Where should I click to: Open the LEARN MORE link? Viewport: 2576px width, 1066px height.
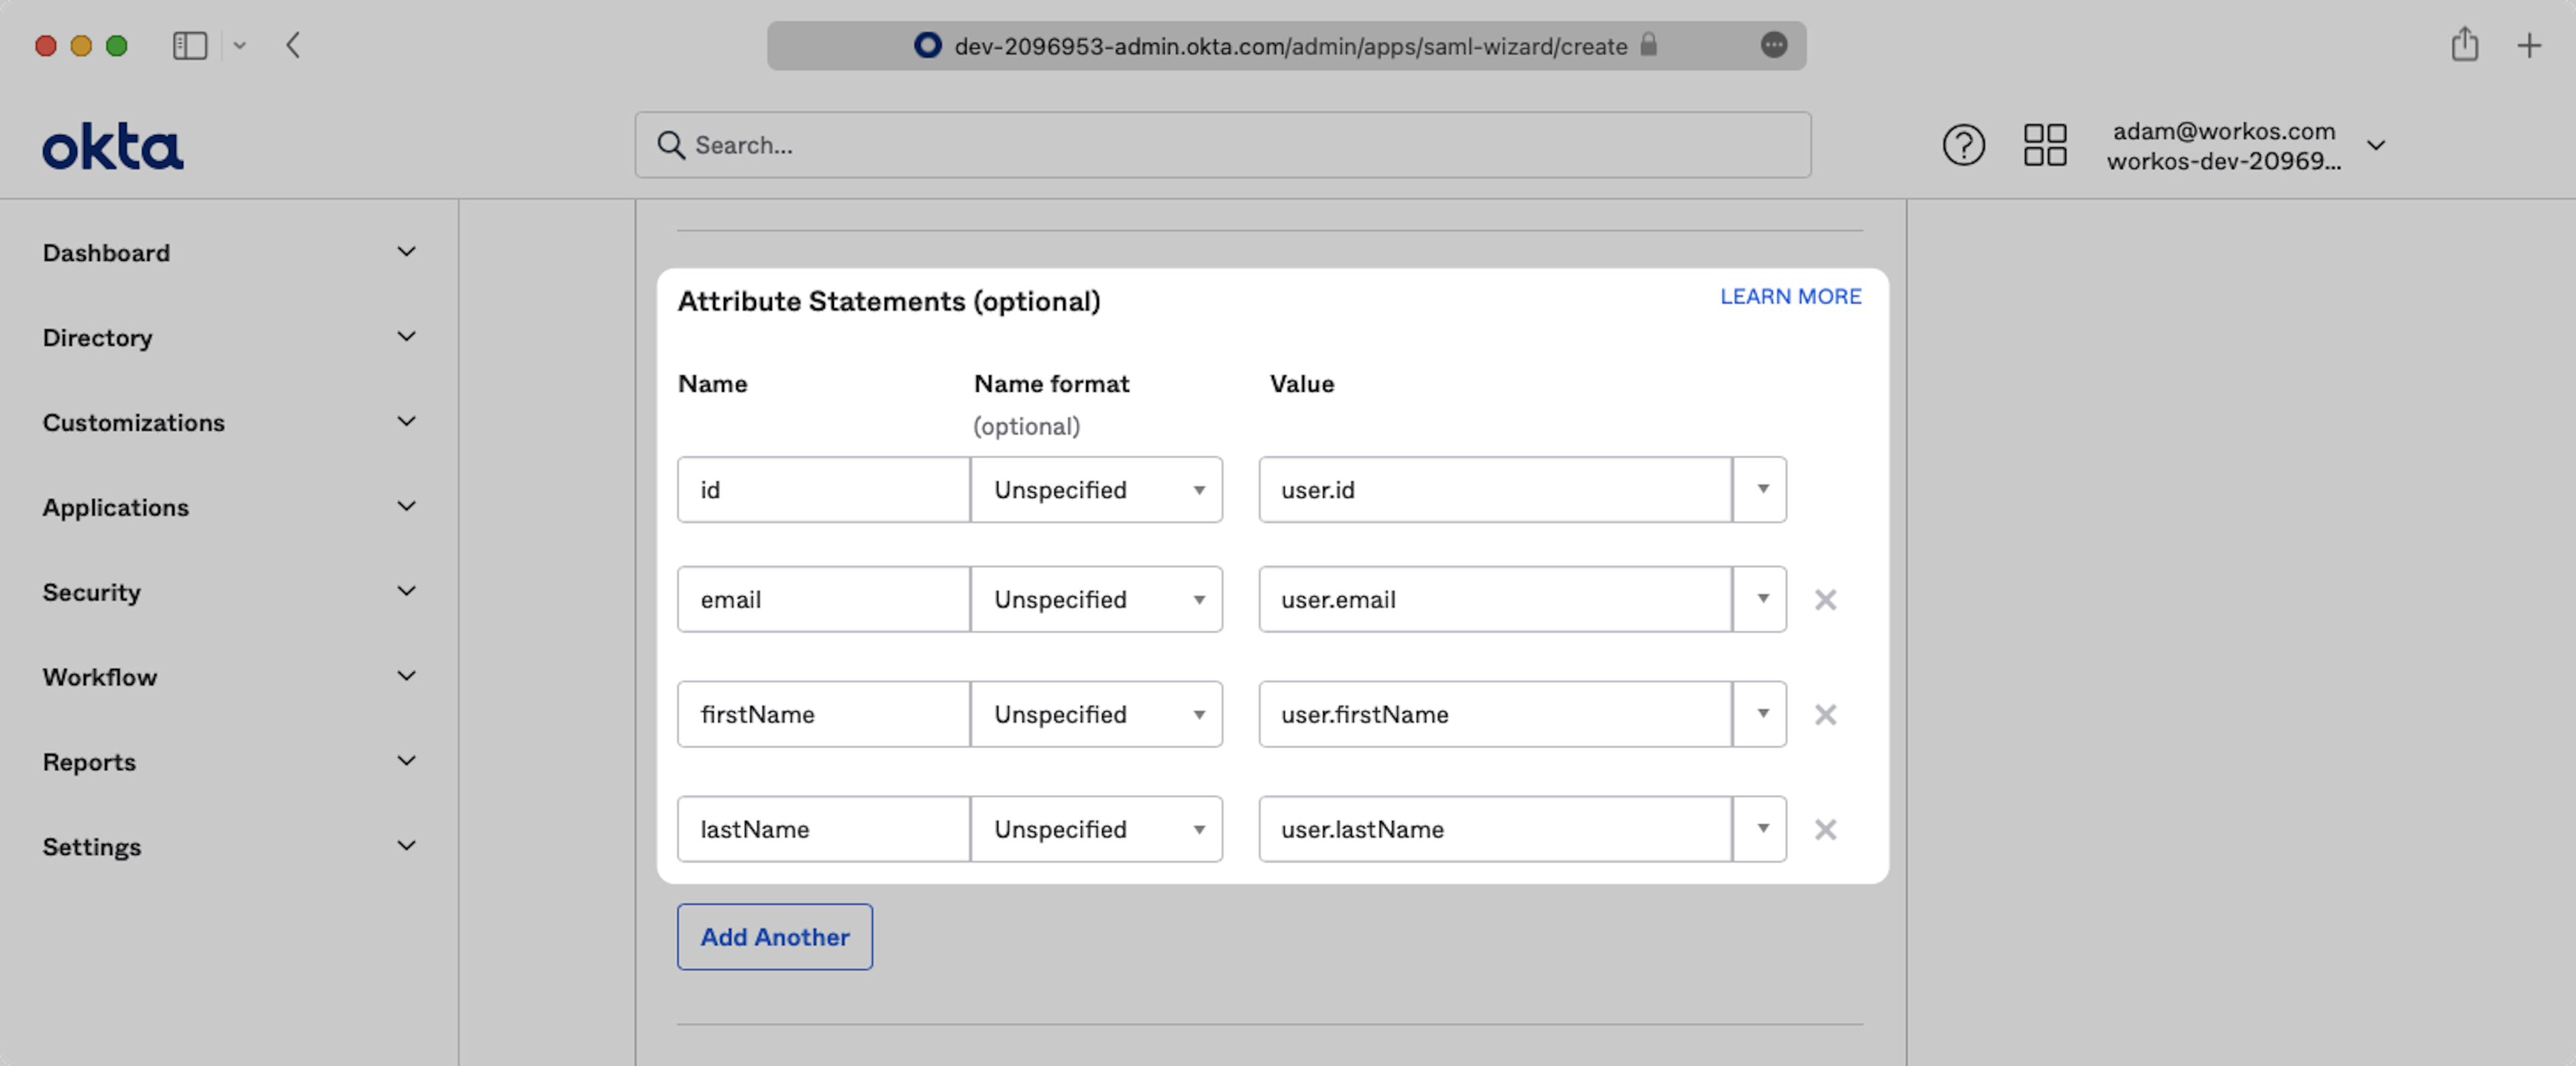tap(1790, 296)
